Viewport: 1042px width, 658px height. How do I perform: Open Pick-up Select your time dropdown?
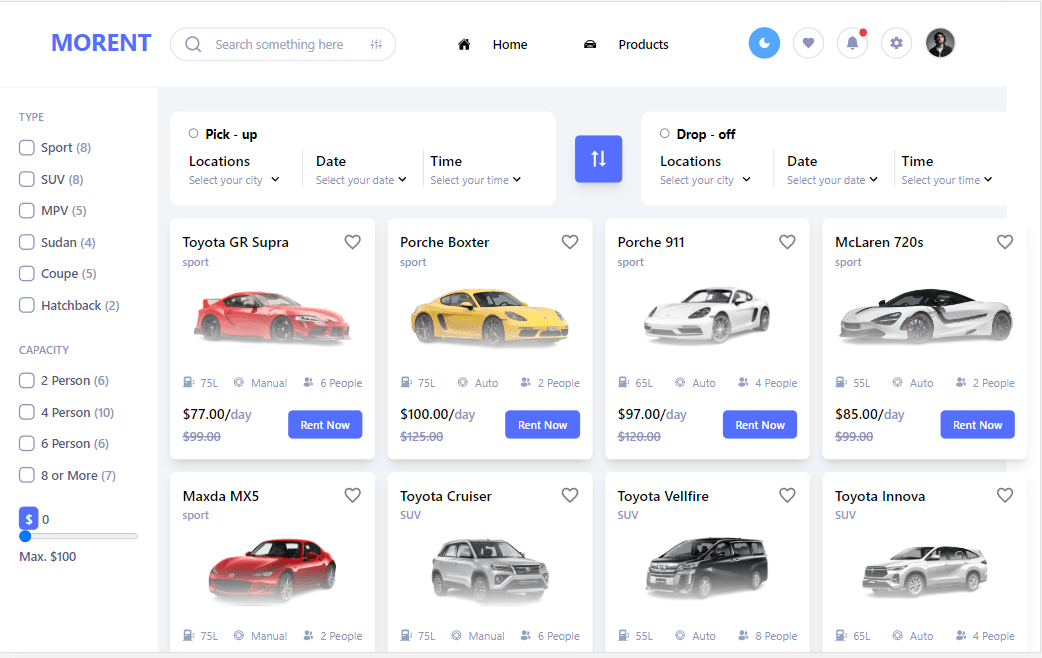point(476,180)
